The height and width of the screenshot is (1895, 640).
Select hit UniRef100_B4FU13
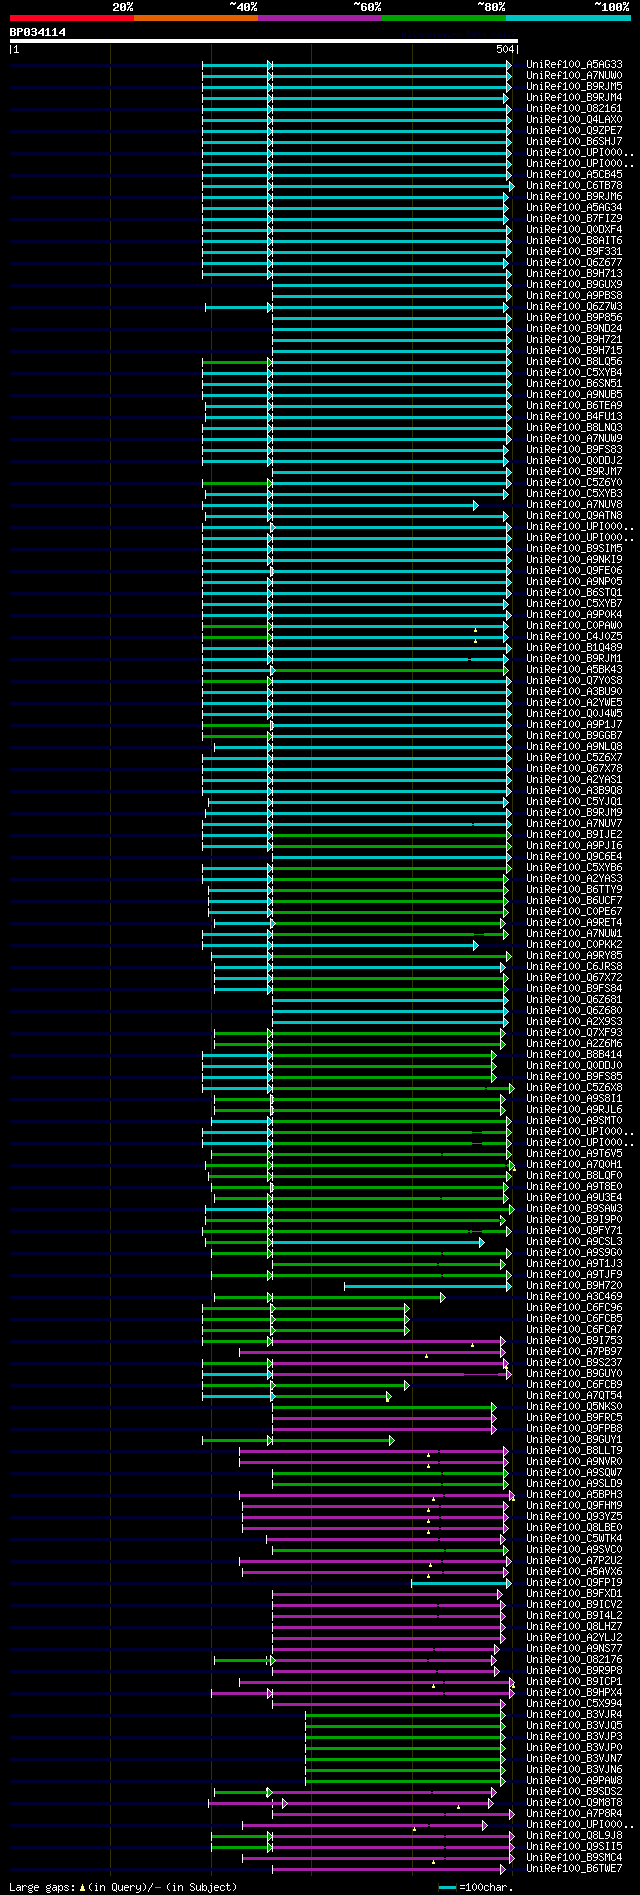[574, 417]
